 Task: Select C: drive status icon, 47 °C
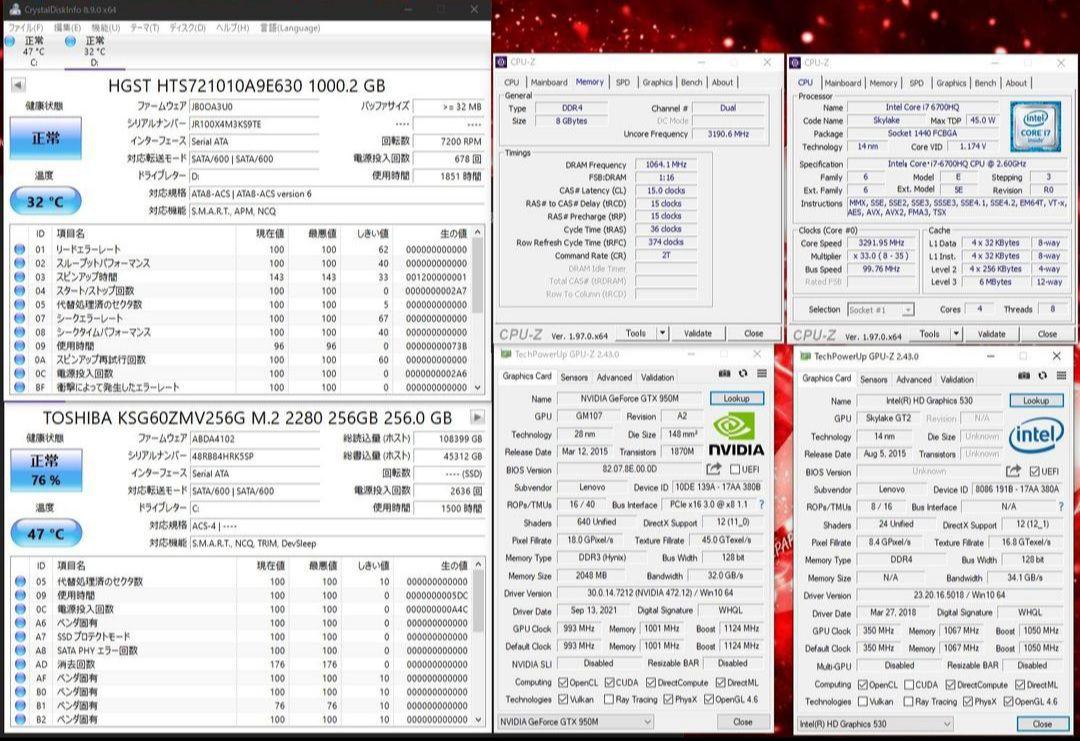(x=10, y=41)
